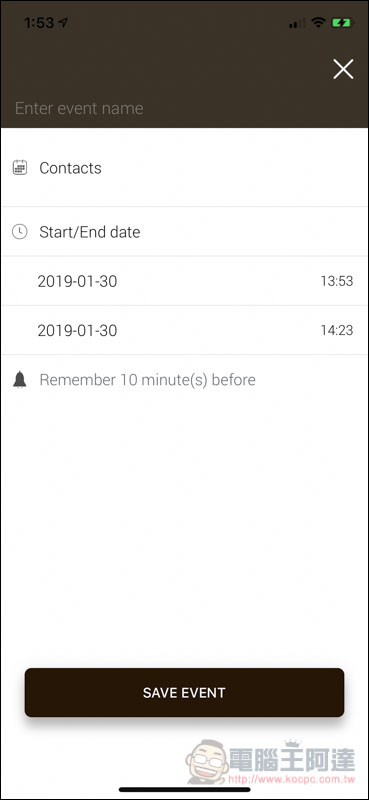The image size is (369, 800).
Task: Change the start date 2019-01-30 in first row
Action: [77, 281]
